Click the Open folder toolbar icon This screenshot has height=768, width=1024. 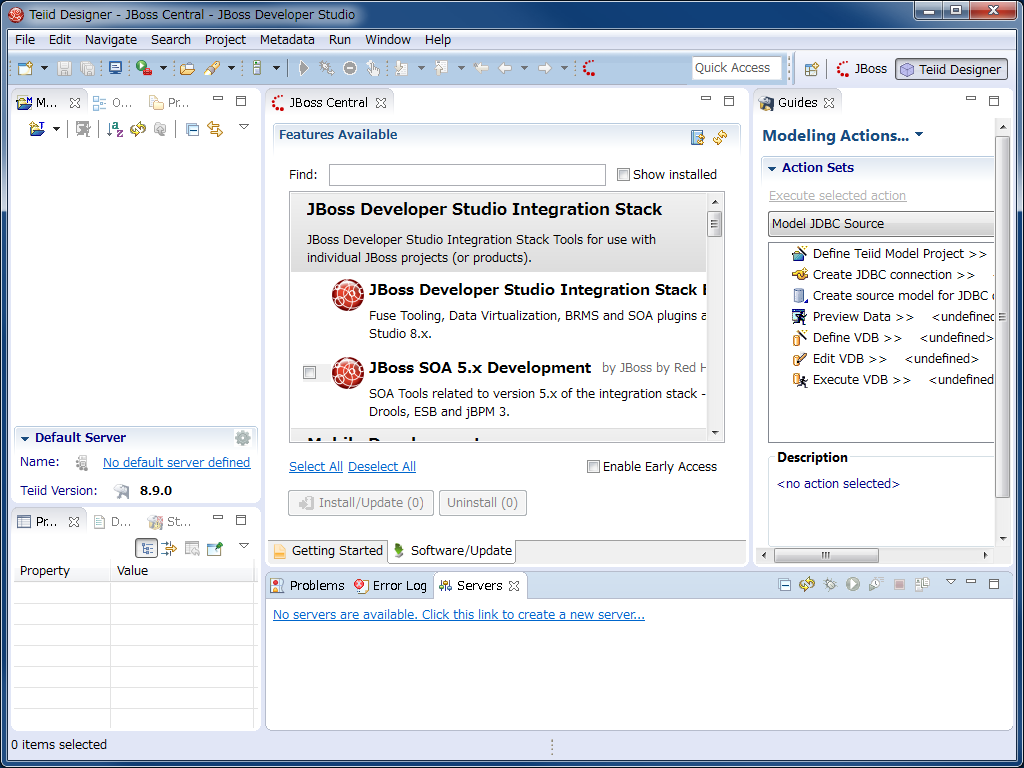tap(187, 68)
